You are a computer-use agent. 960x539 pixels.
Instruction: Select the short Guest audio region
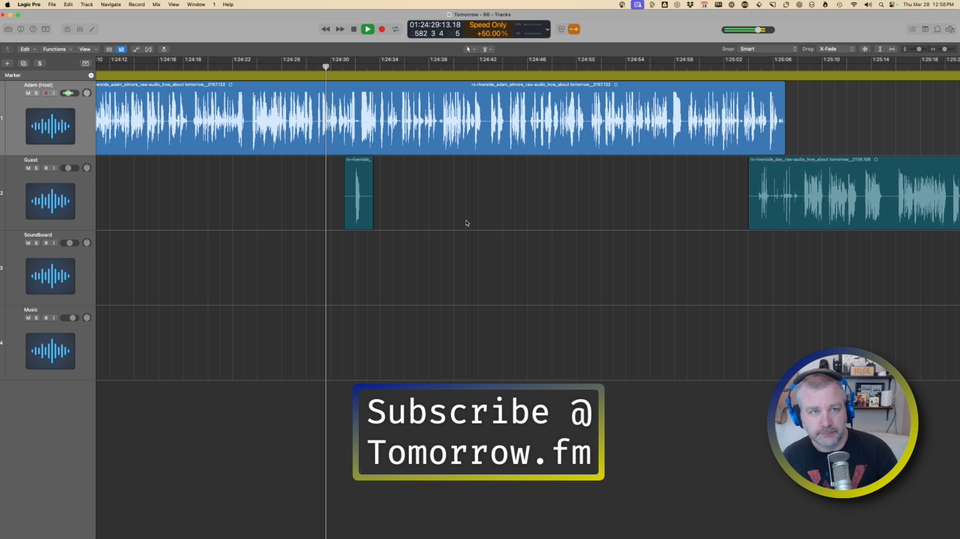pyautogui.click(x=359, y=193)
